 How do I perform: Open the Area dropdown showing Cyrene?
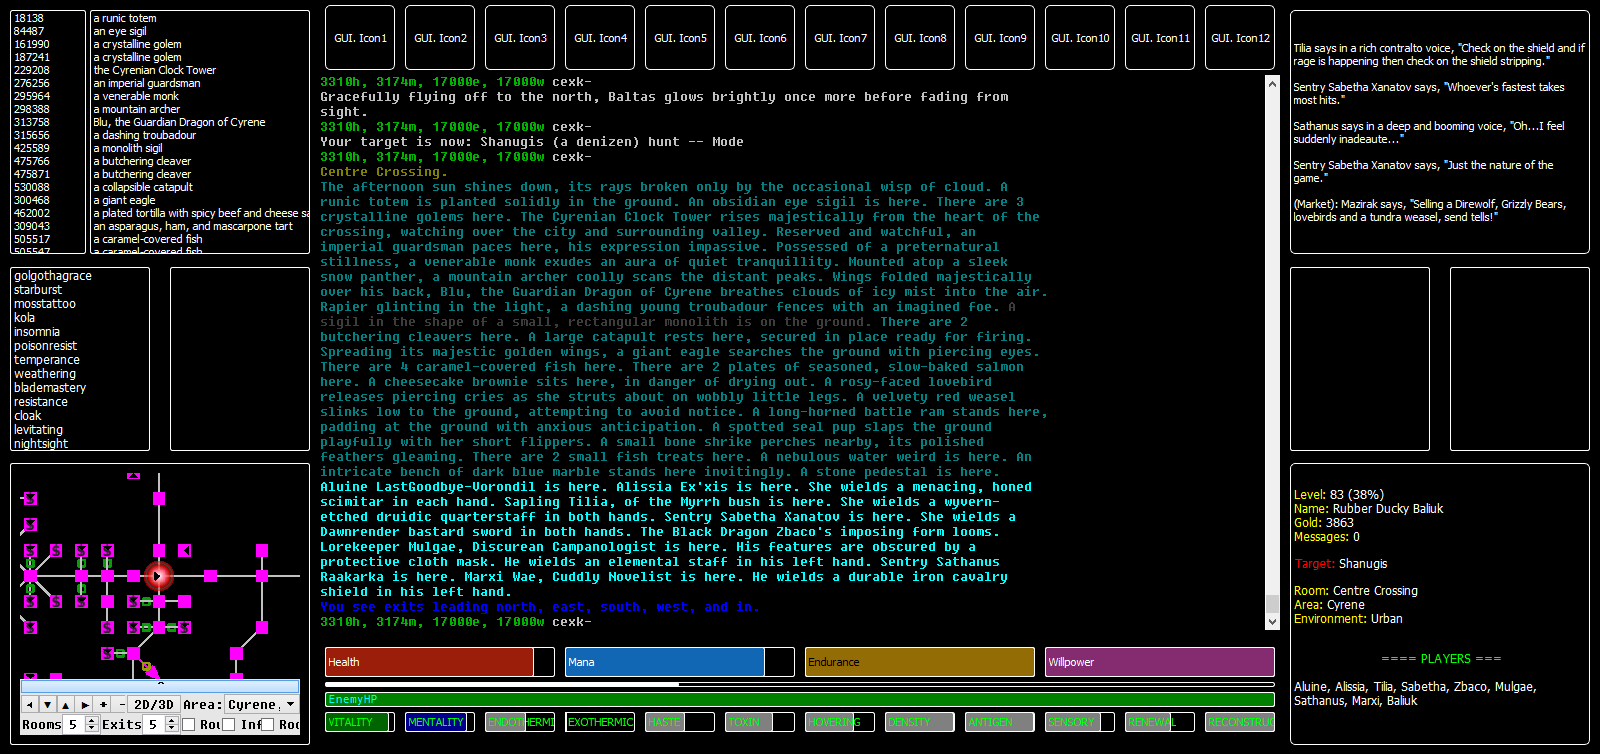click(262, 704)
